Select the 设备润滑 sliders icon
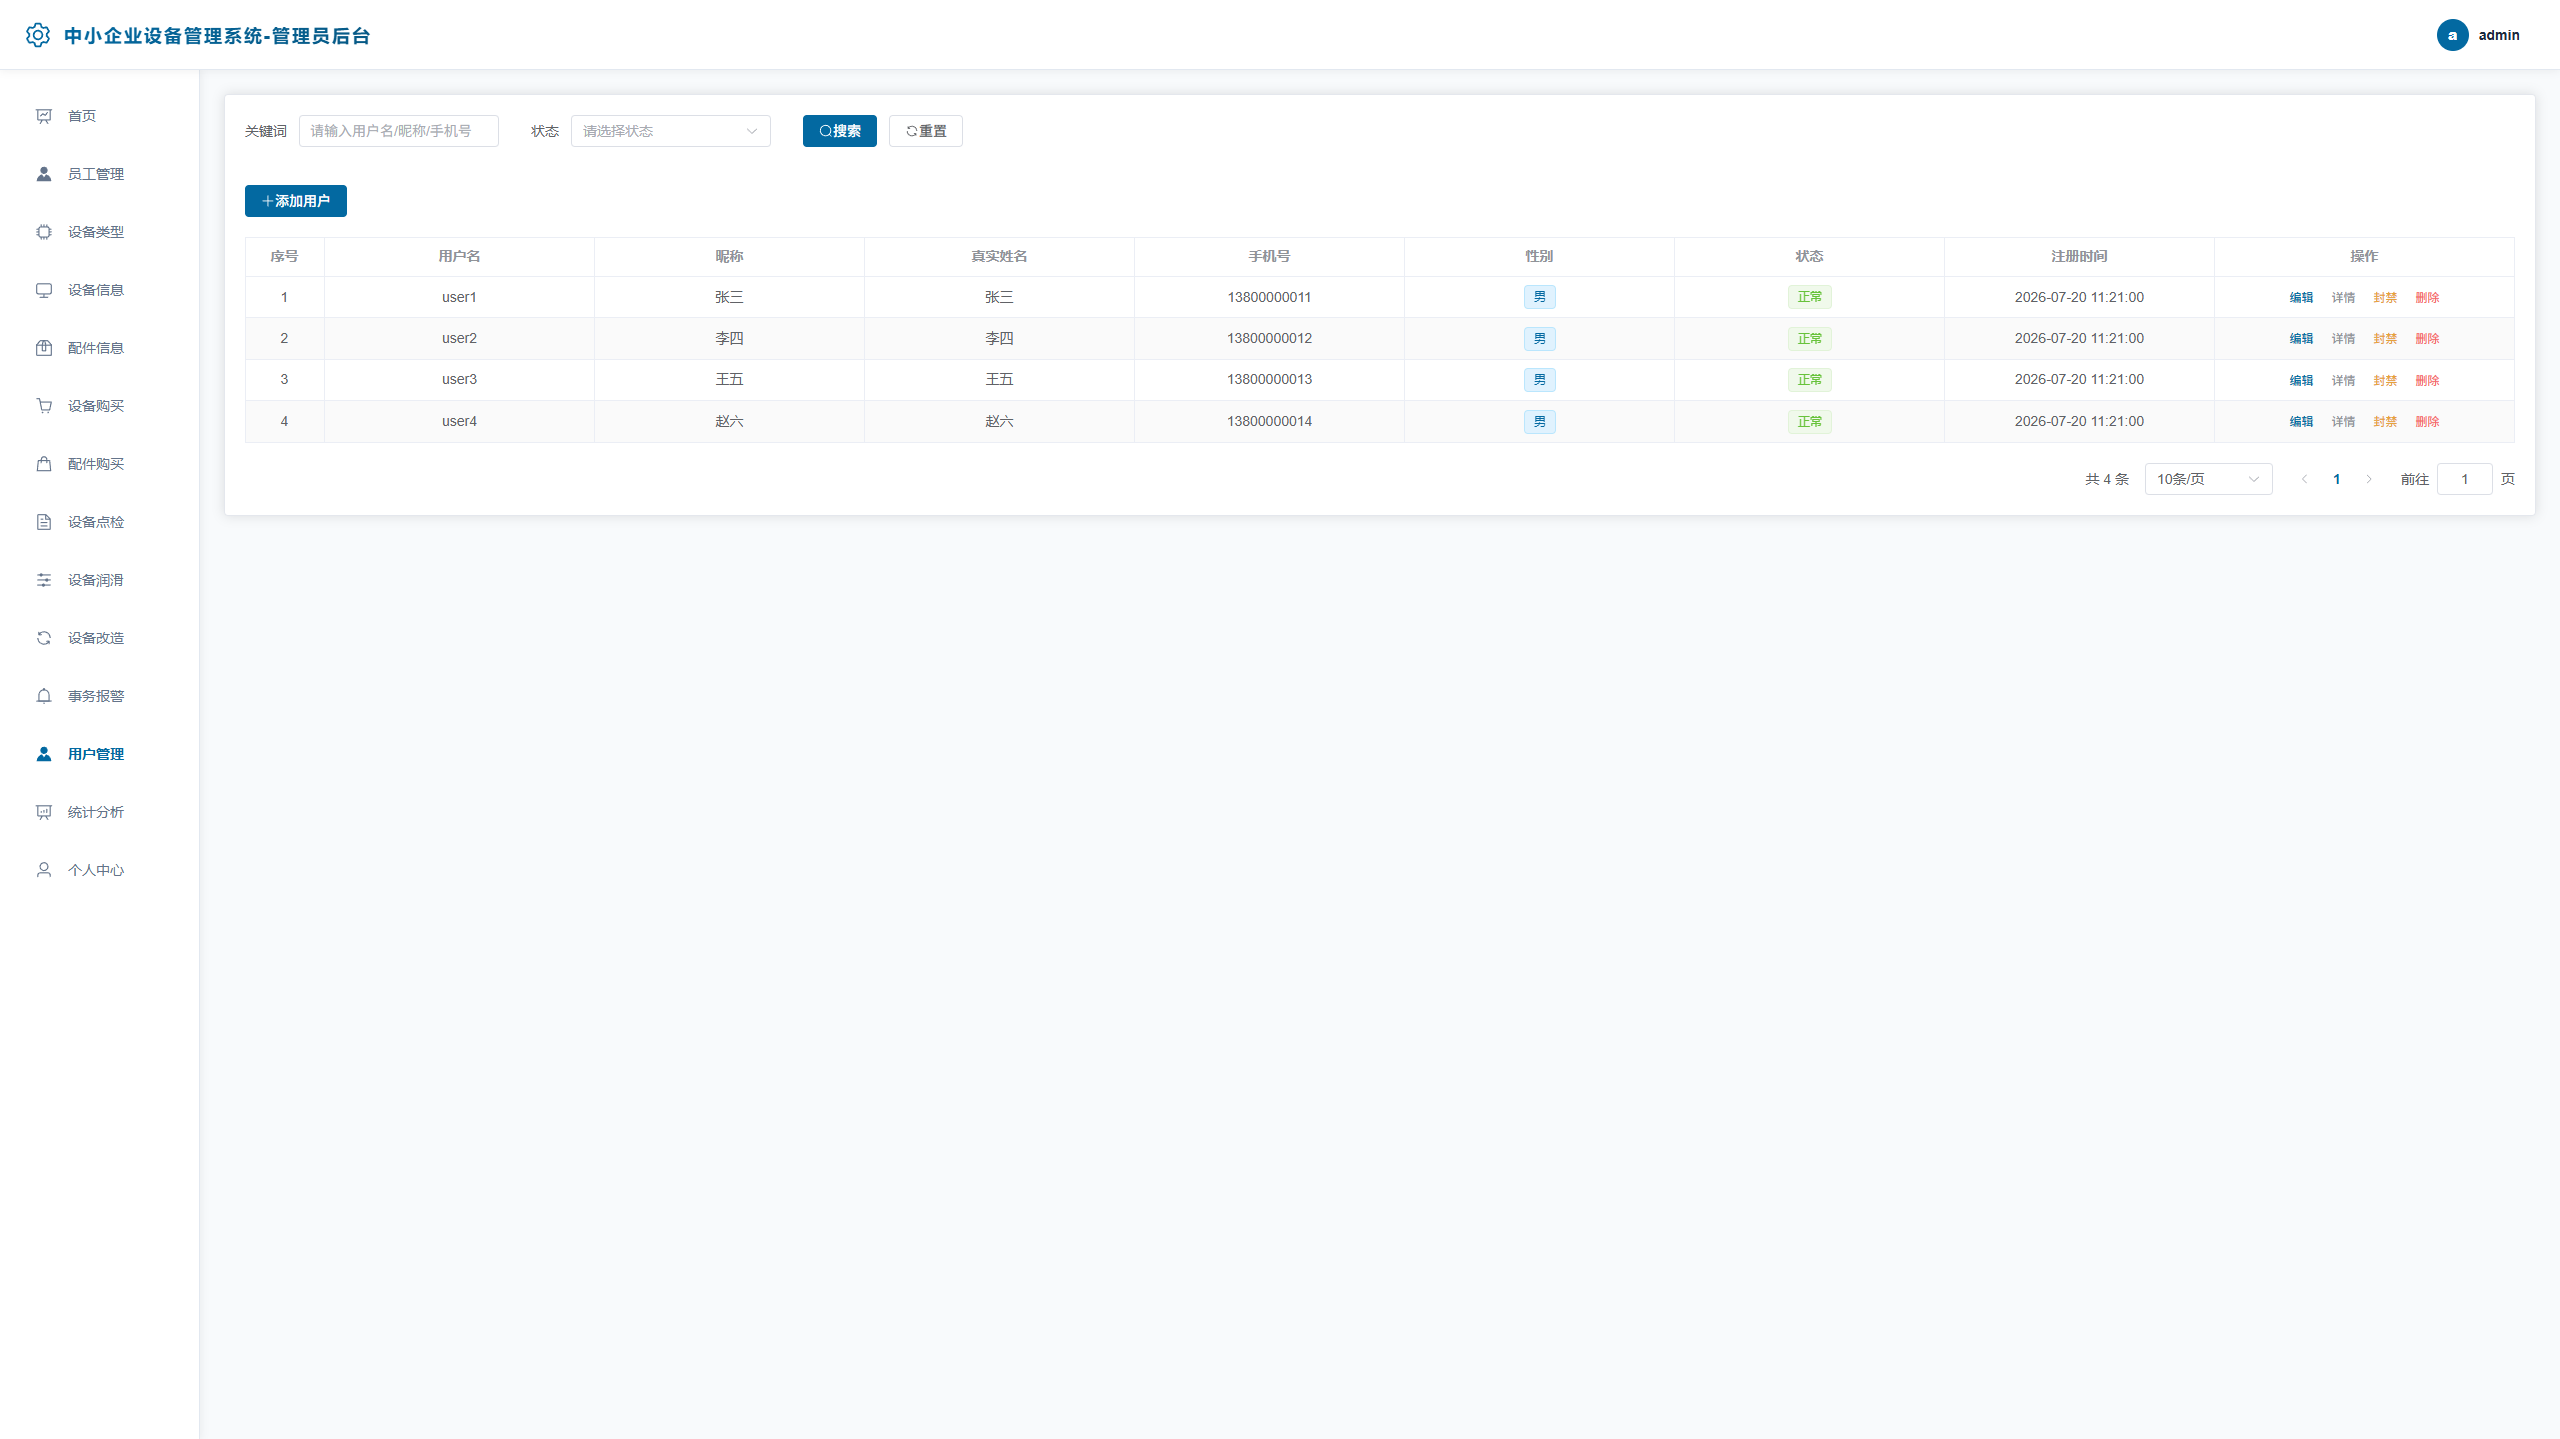 pyautogui.click(x=44, y=580)
